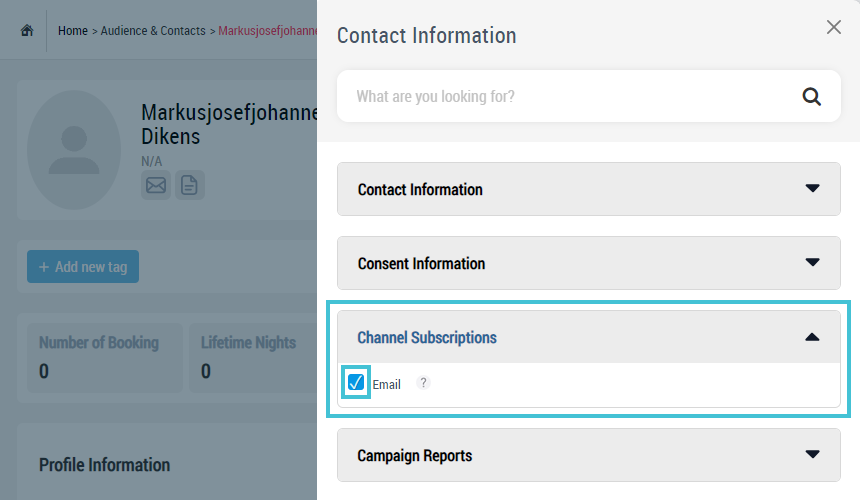Click the envelope email icon under contact name

(x=156, y=185)
